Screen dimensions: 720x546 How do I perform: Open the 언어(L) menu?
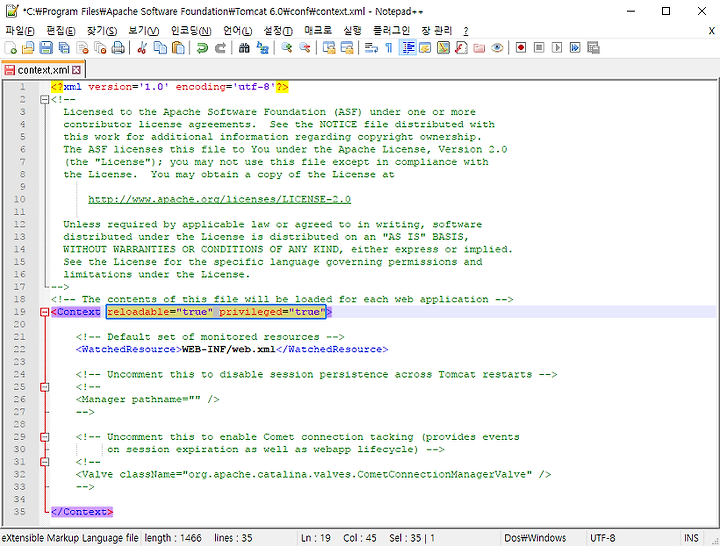click(x=237, y=31)
